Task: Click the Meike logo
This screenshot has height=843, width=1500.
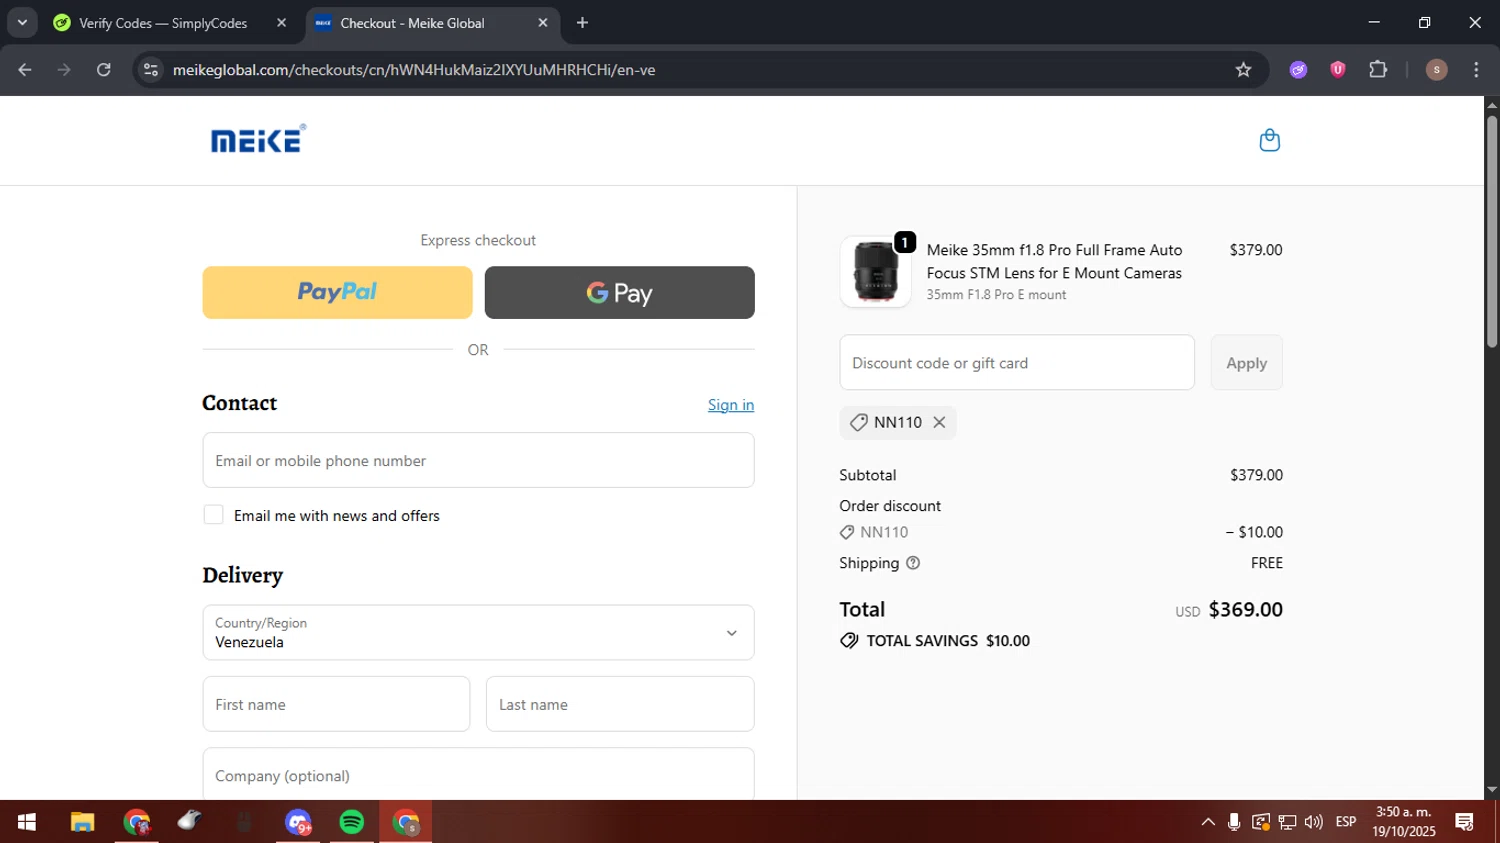Action: tap(258, 139)
